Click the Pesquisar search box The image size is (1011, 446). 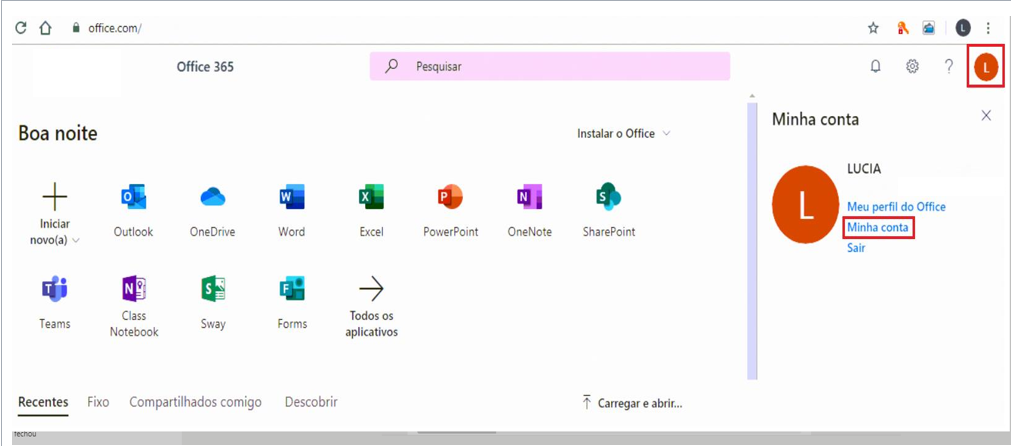549,66
